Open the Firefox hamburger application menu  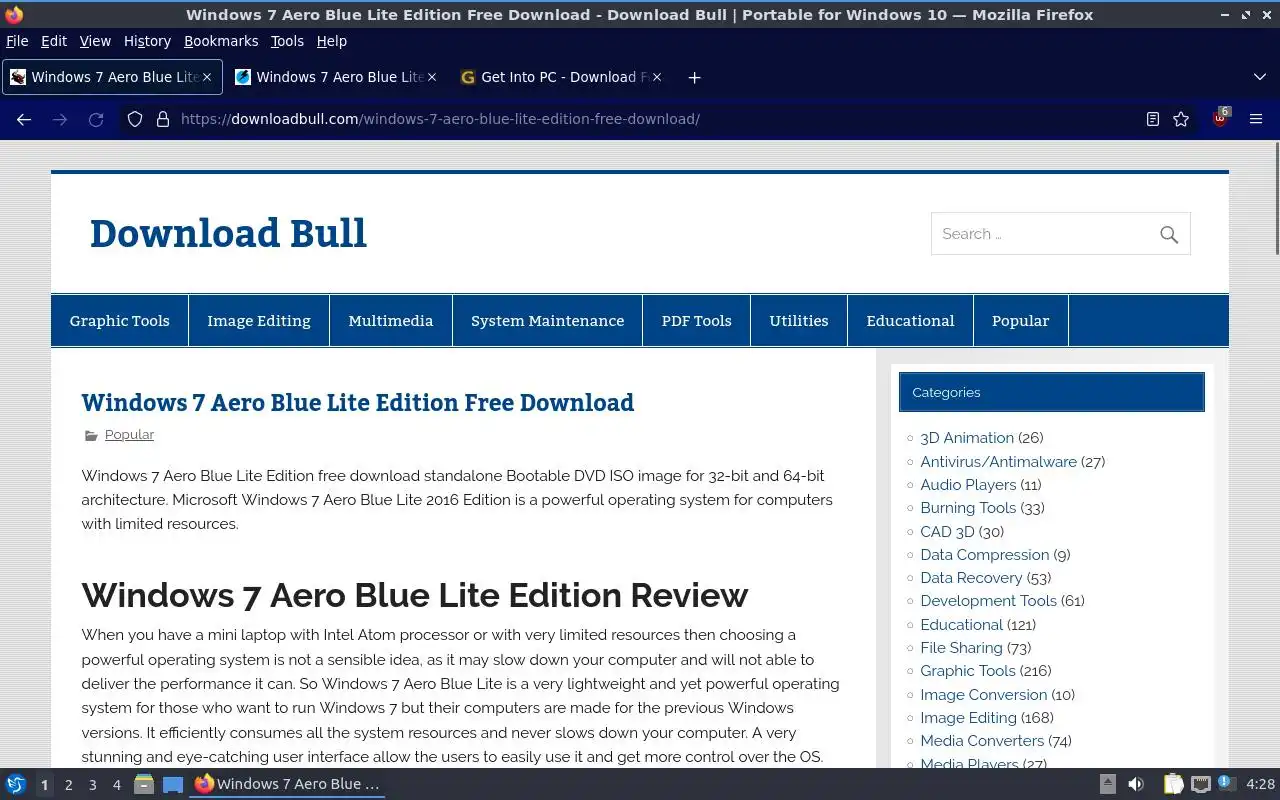[1256, 119]
